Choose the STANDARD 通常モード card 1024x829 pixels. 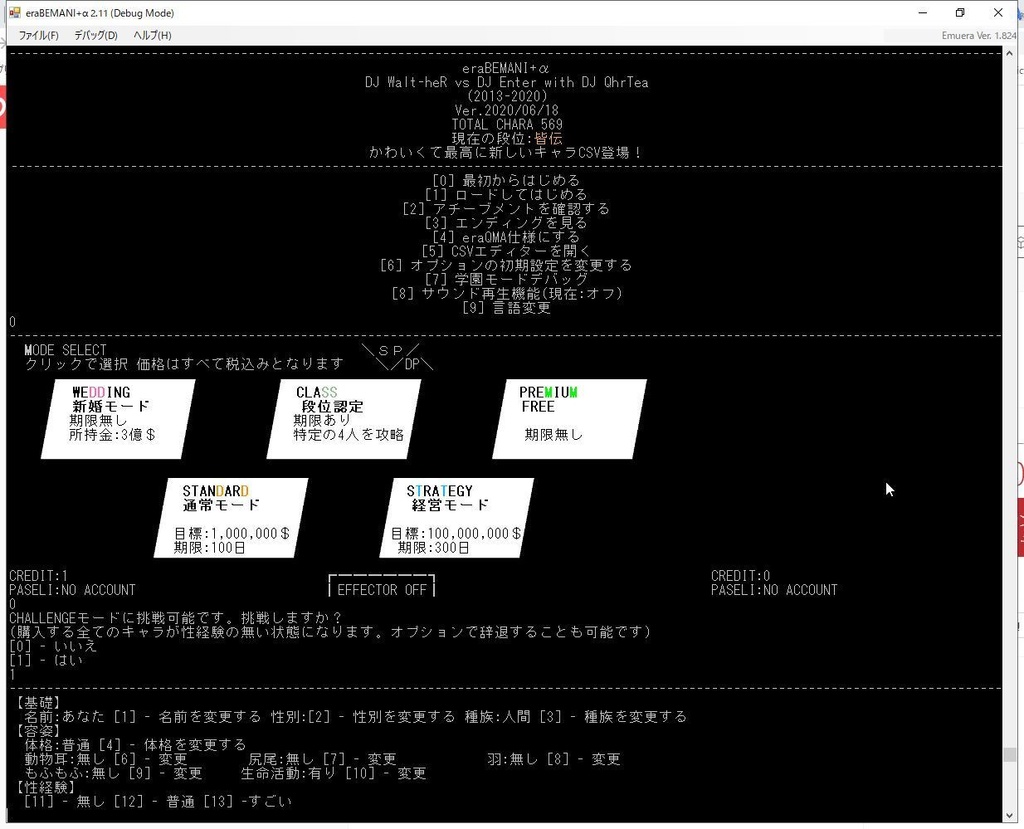pyautogui.click(x=231, y=518)
